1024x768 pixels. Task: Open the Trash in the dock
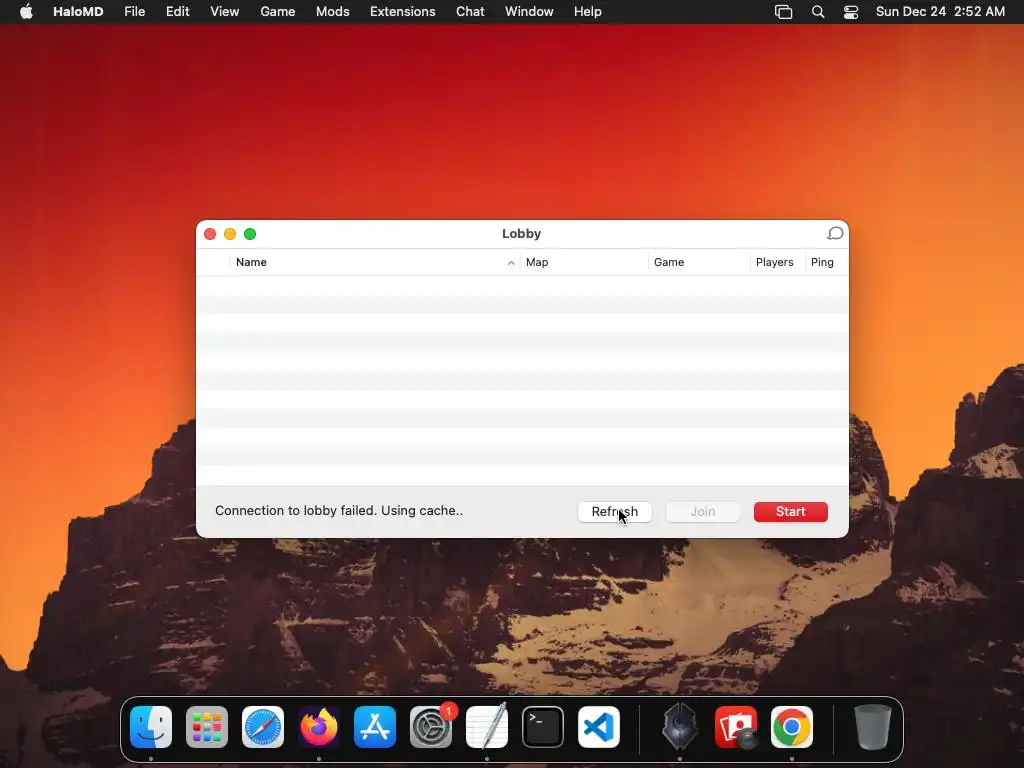[x=872, y=727]
